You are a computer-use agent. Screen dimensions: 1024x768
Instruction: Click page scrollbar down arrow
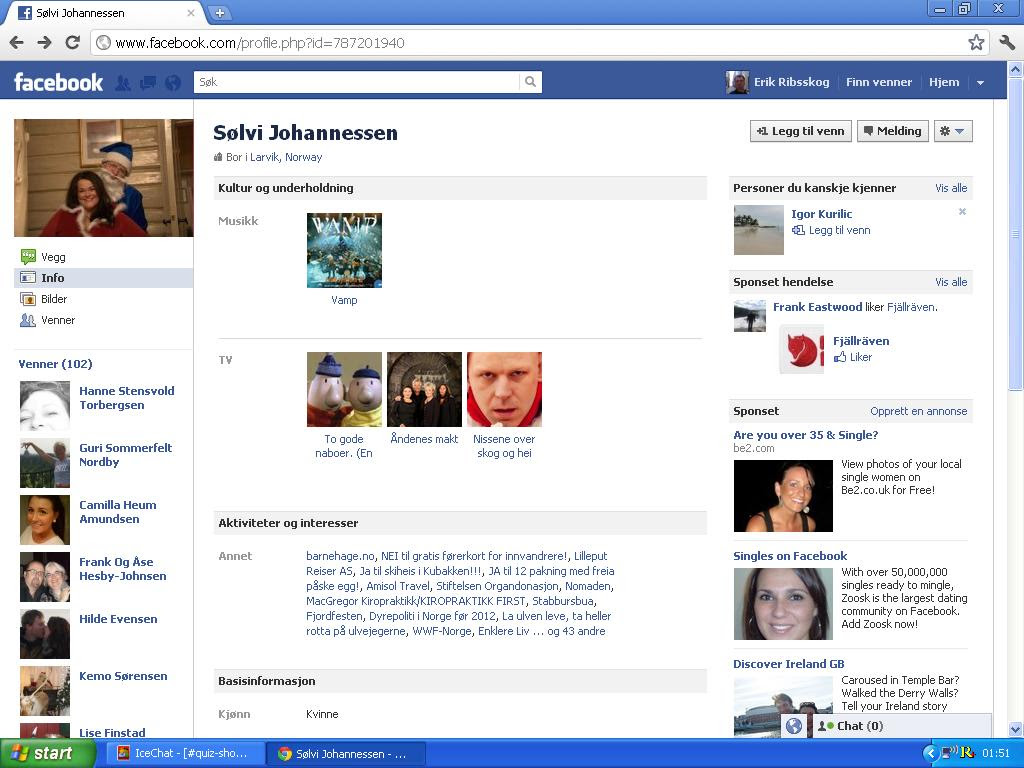[x=1016, y=729]
